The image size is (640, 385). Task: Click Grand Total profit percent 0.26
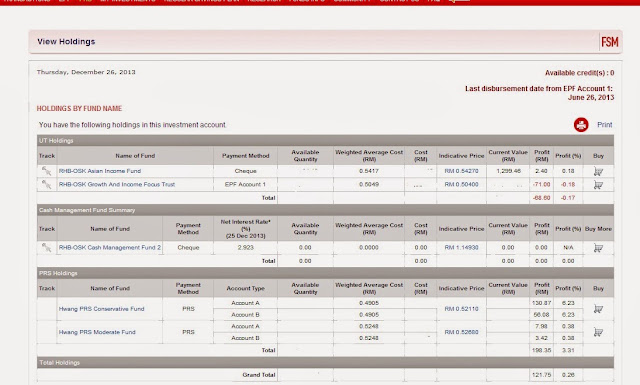click(568, 375)
